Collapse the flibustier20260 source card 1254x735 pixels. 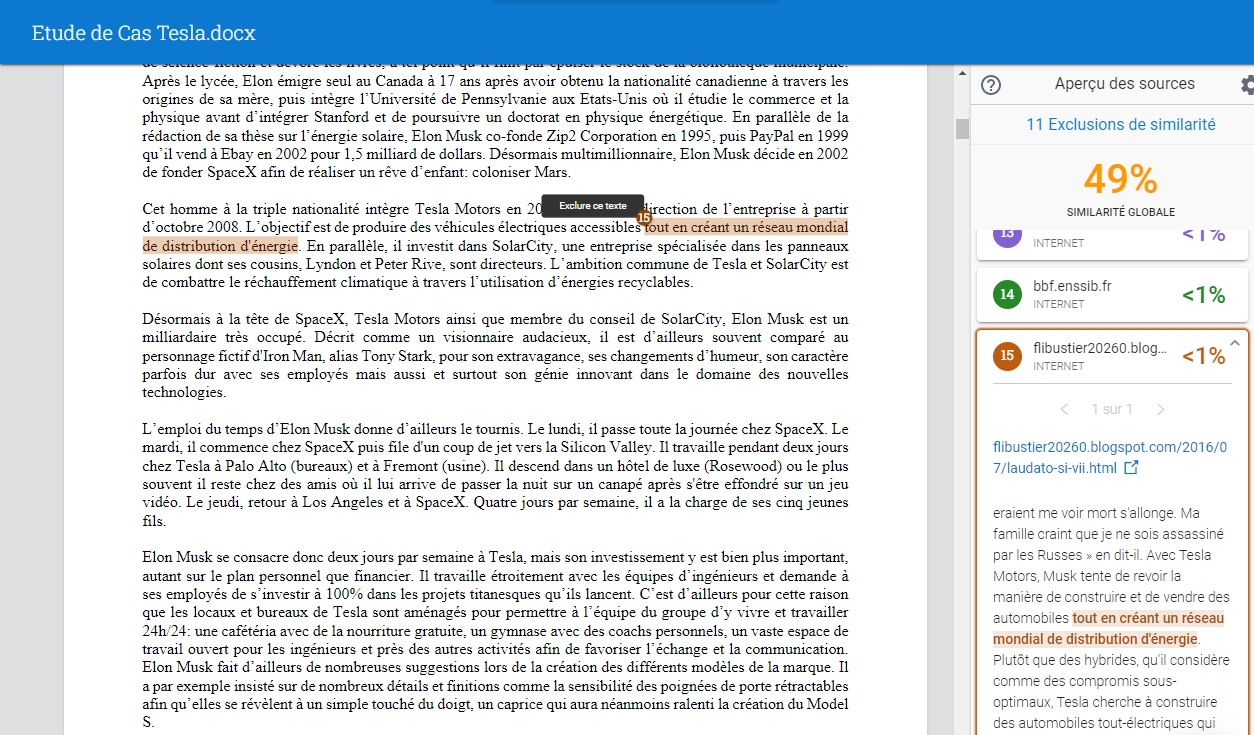pos(1235,343)
